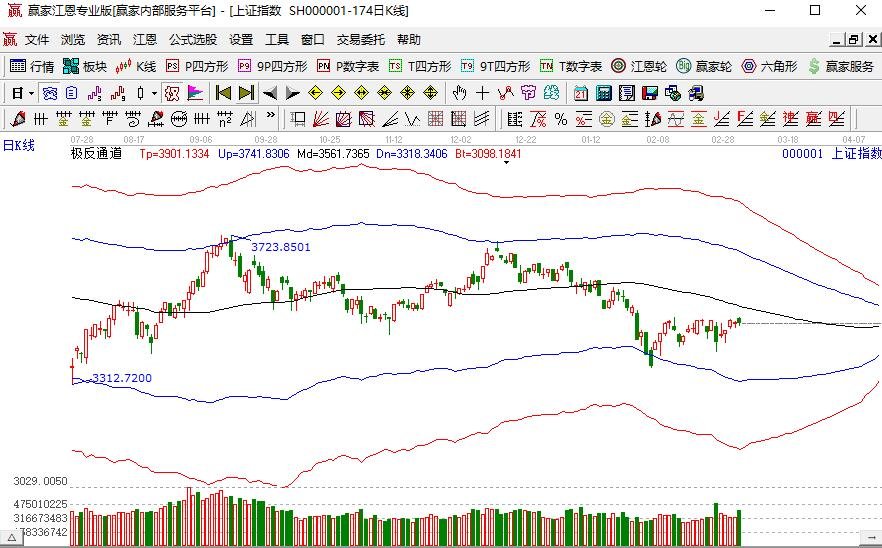
Task: Open the P数字表 tool
Action: [348, 66]
